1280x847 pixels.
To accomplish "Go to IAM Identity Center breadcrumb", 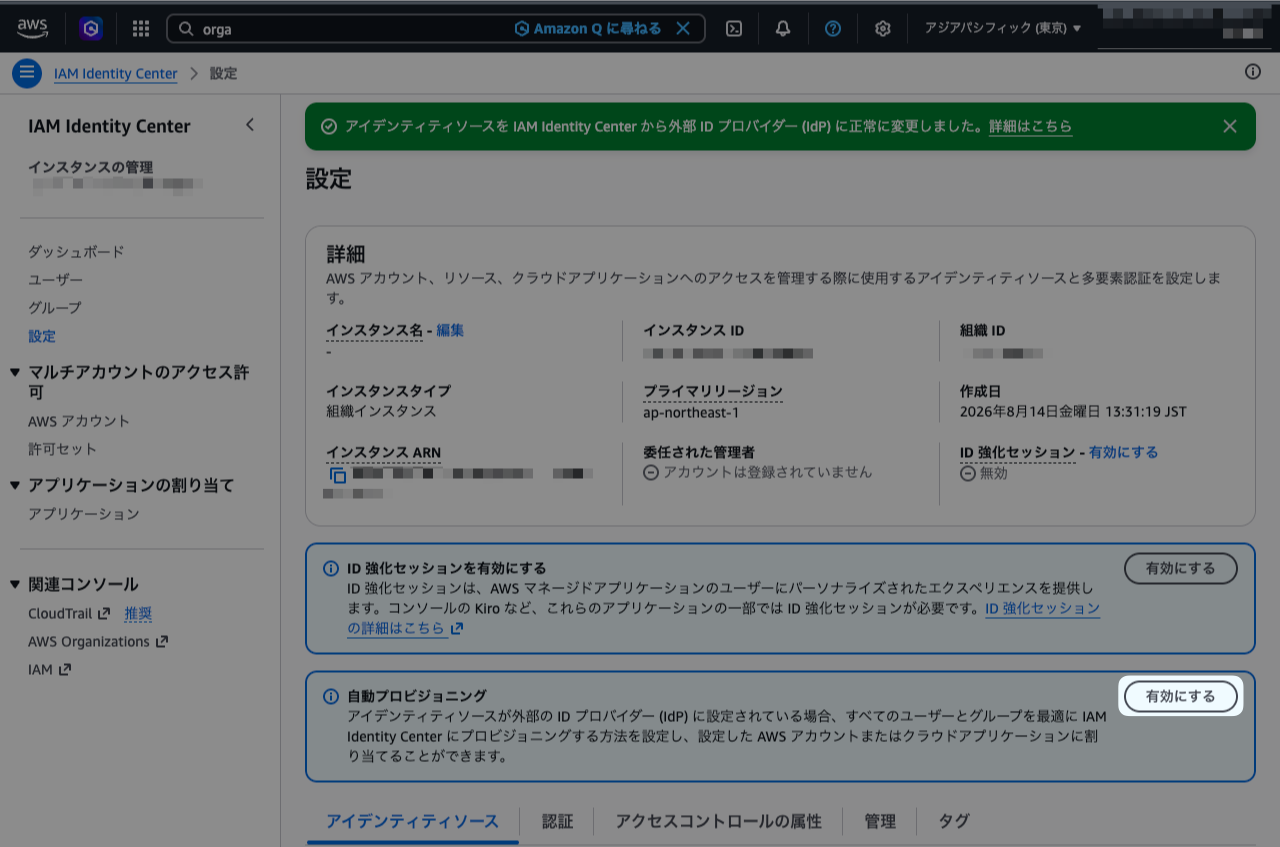I will pos(115,74).
